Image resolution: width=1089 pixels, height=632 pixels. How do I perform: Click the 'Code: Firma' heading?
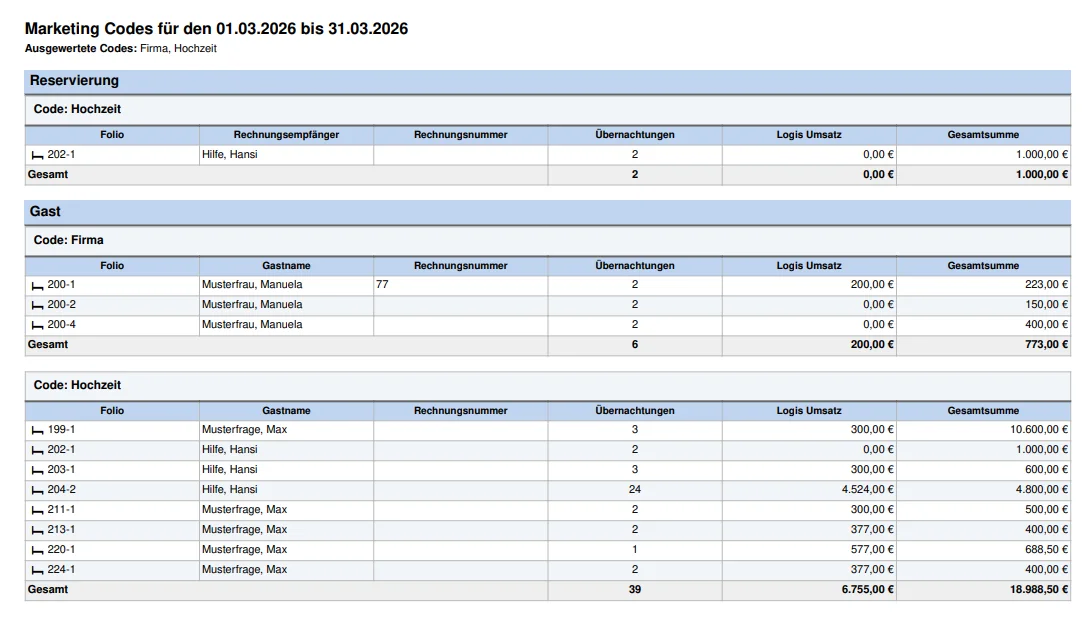69,240
